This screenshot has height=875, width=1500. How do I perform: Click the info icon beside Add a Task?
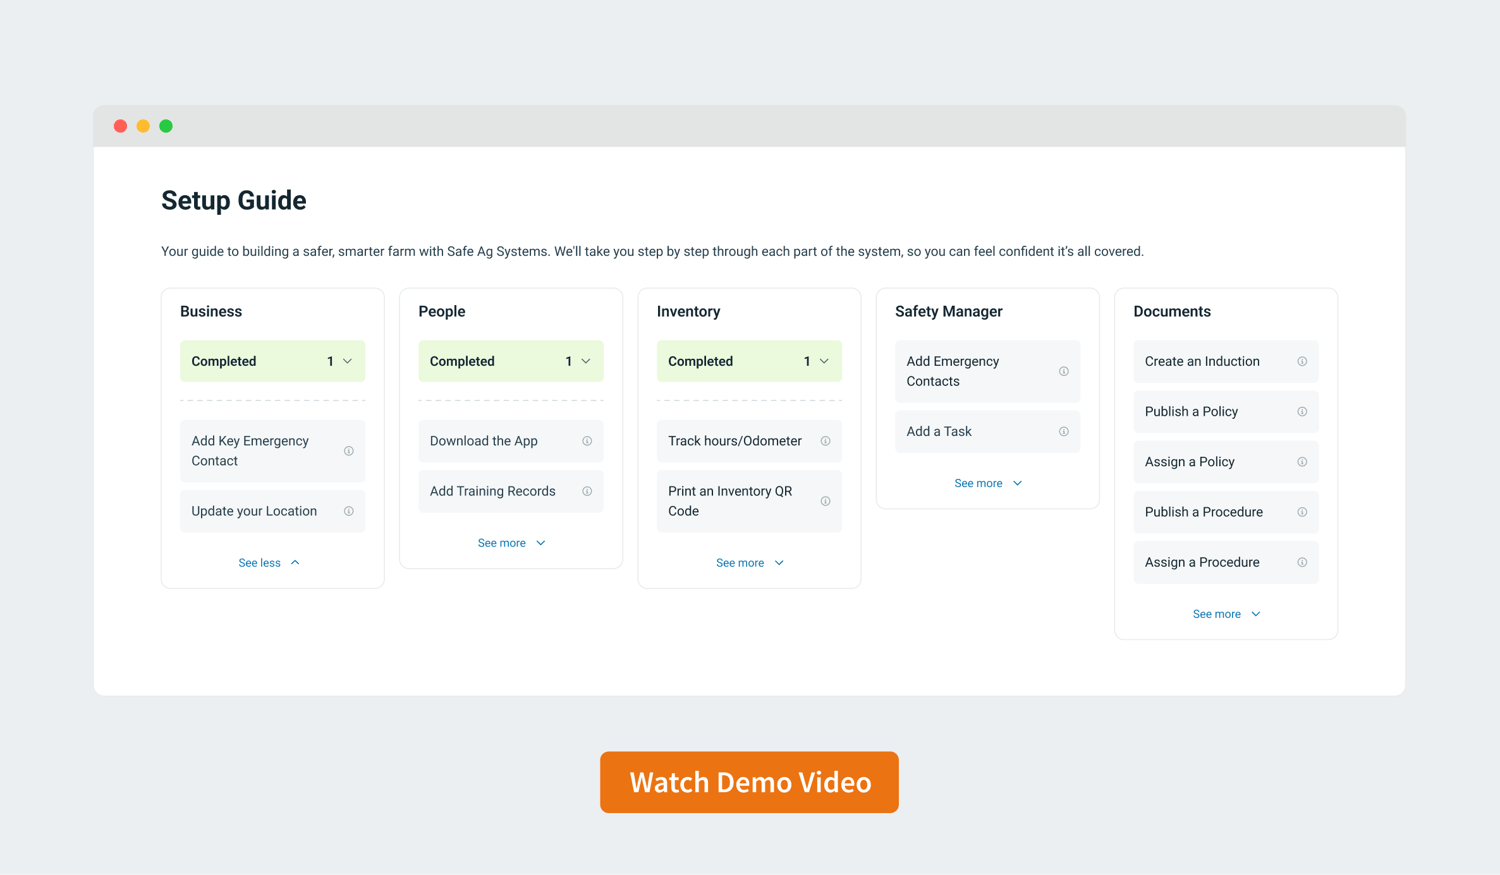click(x=1063, y=431)
